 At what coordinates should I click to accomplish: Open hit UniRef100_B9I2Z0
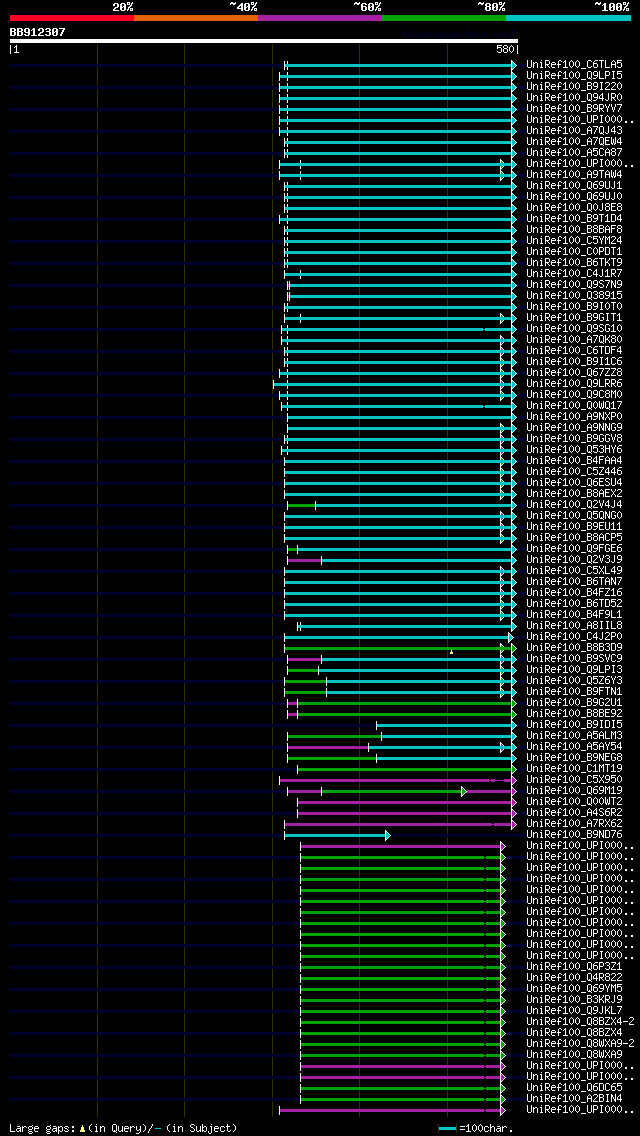pyautogui.click(x=574, y=86)
